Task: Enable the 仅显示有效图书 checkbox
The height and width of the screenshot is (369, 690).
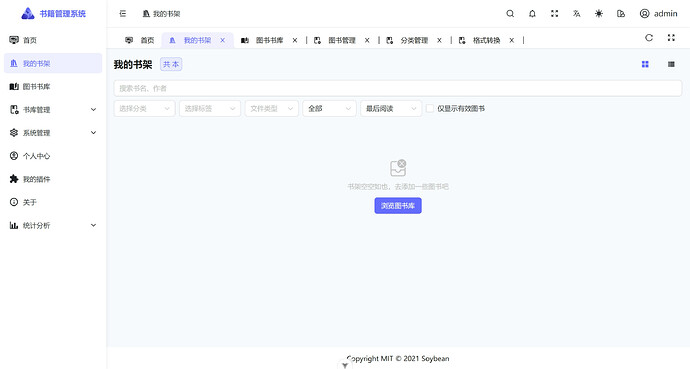Action: [x=430, y=109]
